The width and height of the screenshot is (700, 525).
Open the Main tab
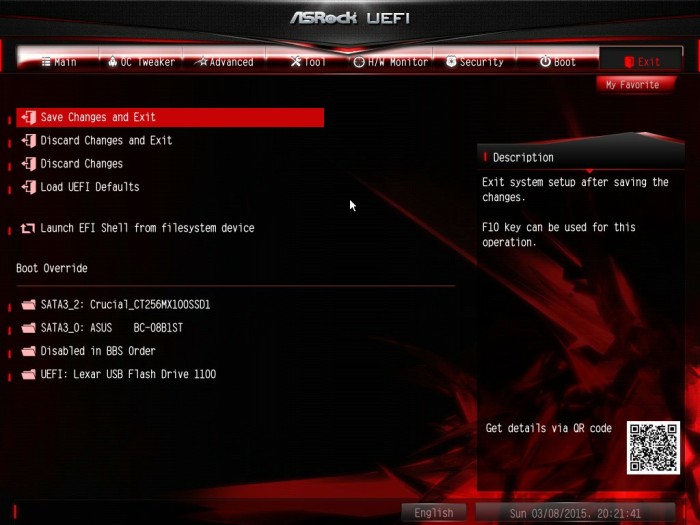[x=58, y=62]
